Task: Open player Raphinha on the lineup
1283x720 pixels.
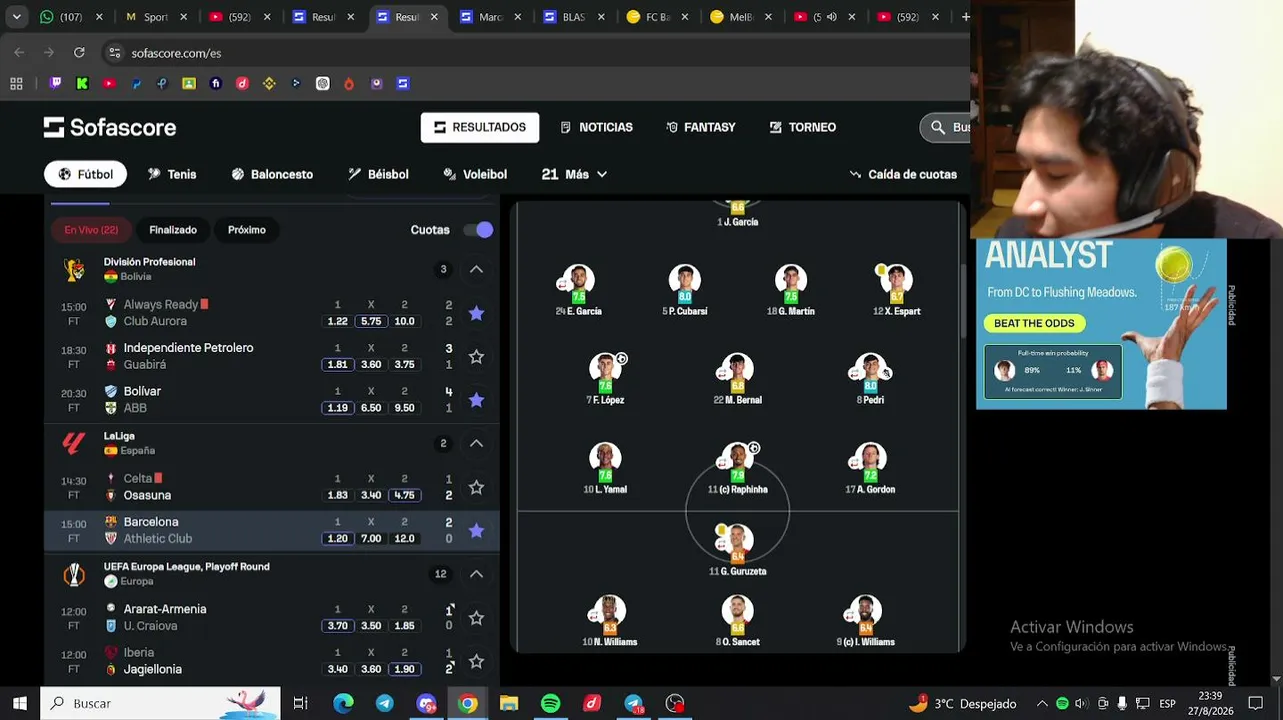Action: (x=738, y=468)
